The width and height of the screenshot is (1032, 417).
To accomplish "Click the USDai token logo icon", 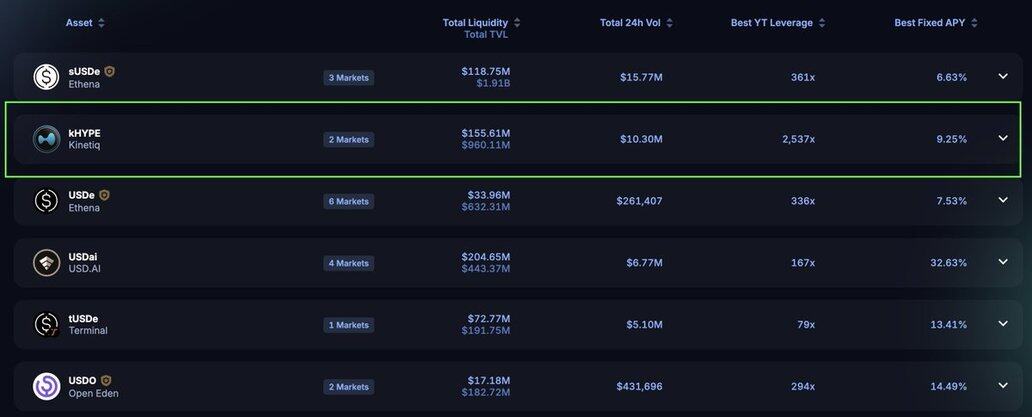I will (x=47, y=263).
